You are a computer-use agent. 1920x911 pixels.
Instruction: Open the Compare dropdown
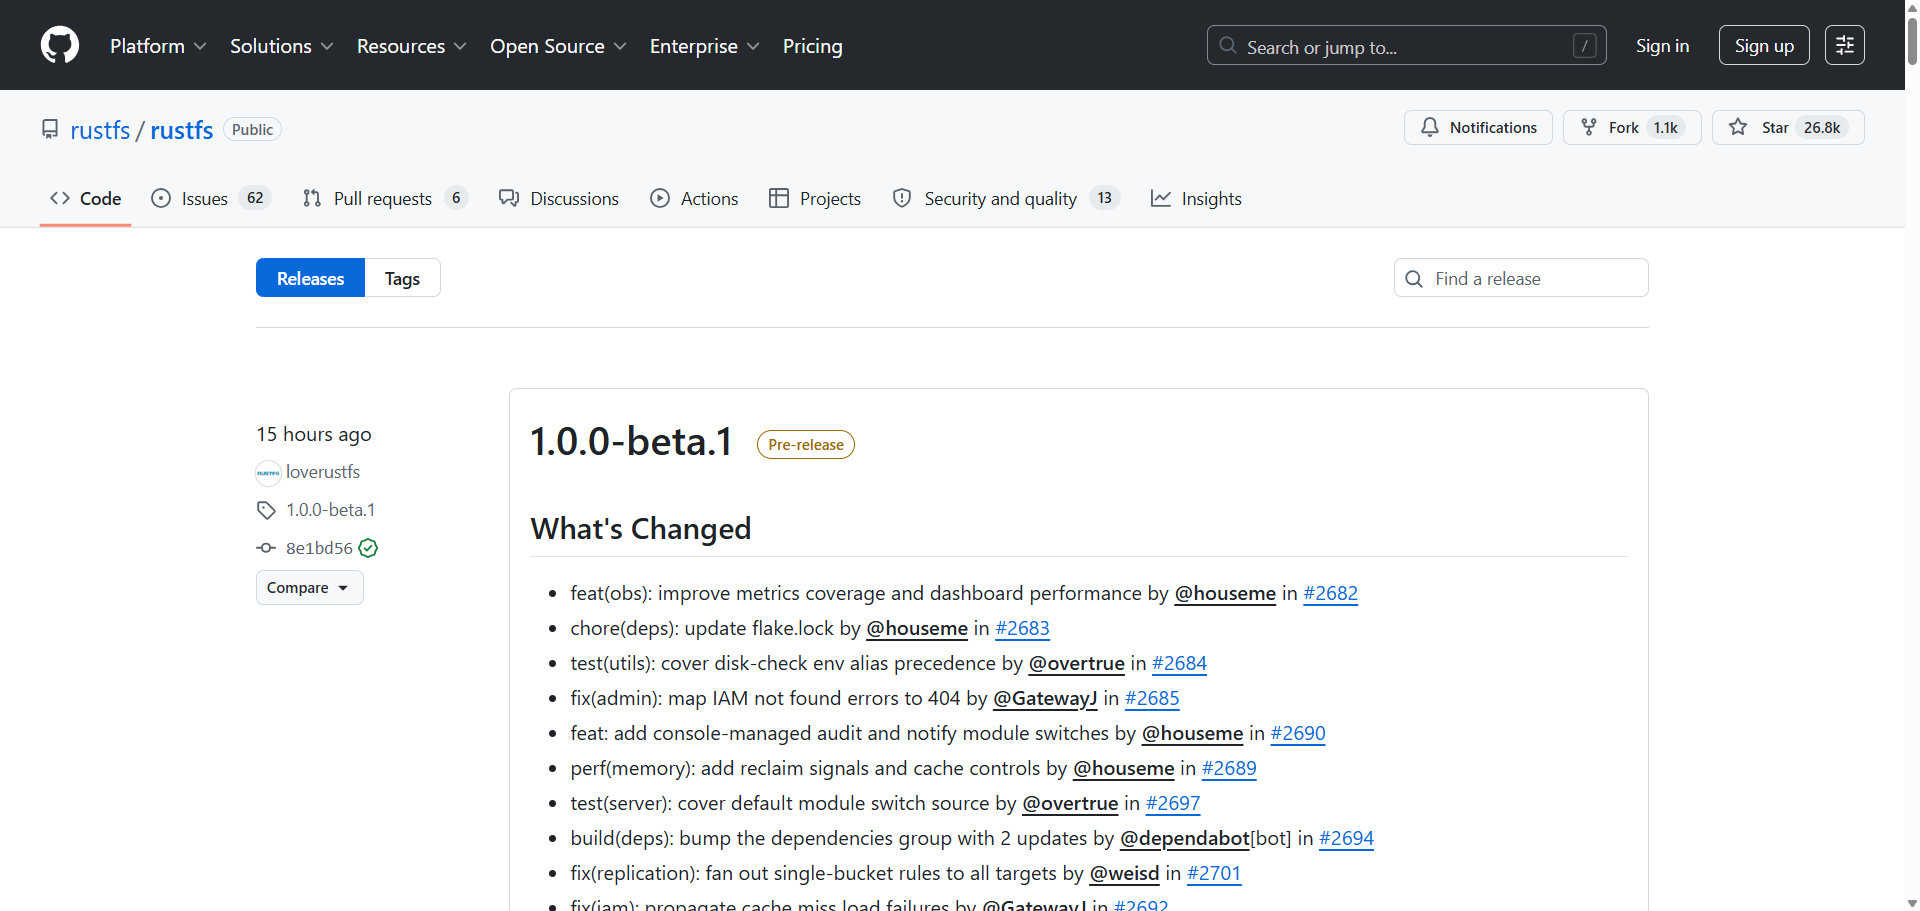(x=309, y=588)
